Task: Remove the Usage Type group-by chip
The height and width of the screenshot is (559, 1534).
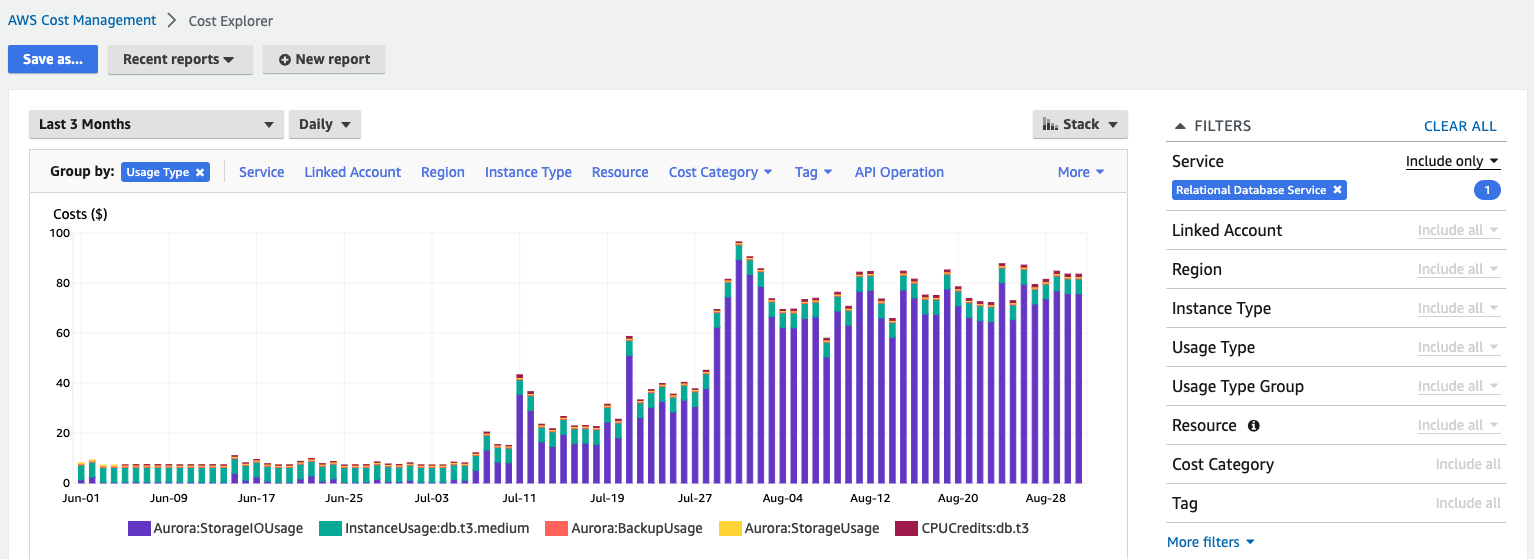Action: coord(200,172)
